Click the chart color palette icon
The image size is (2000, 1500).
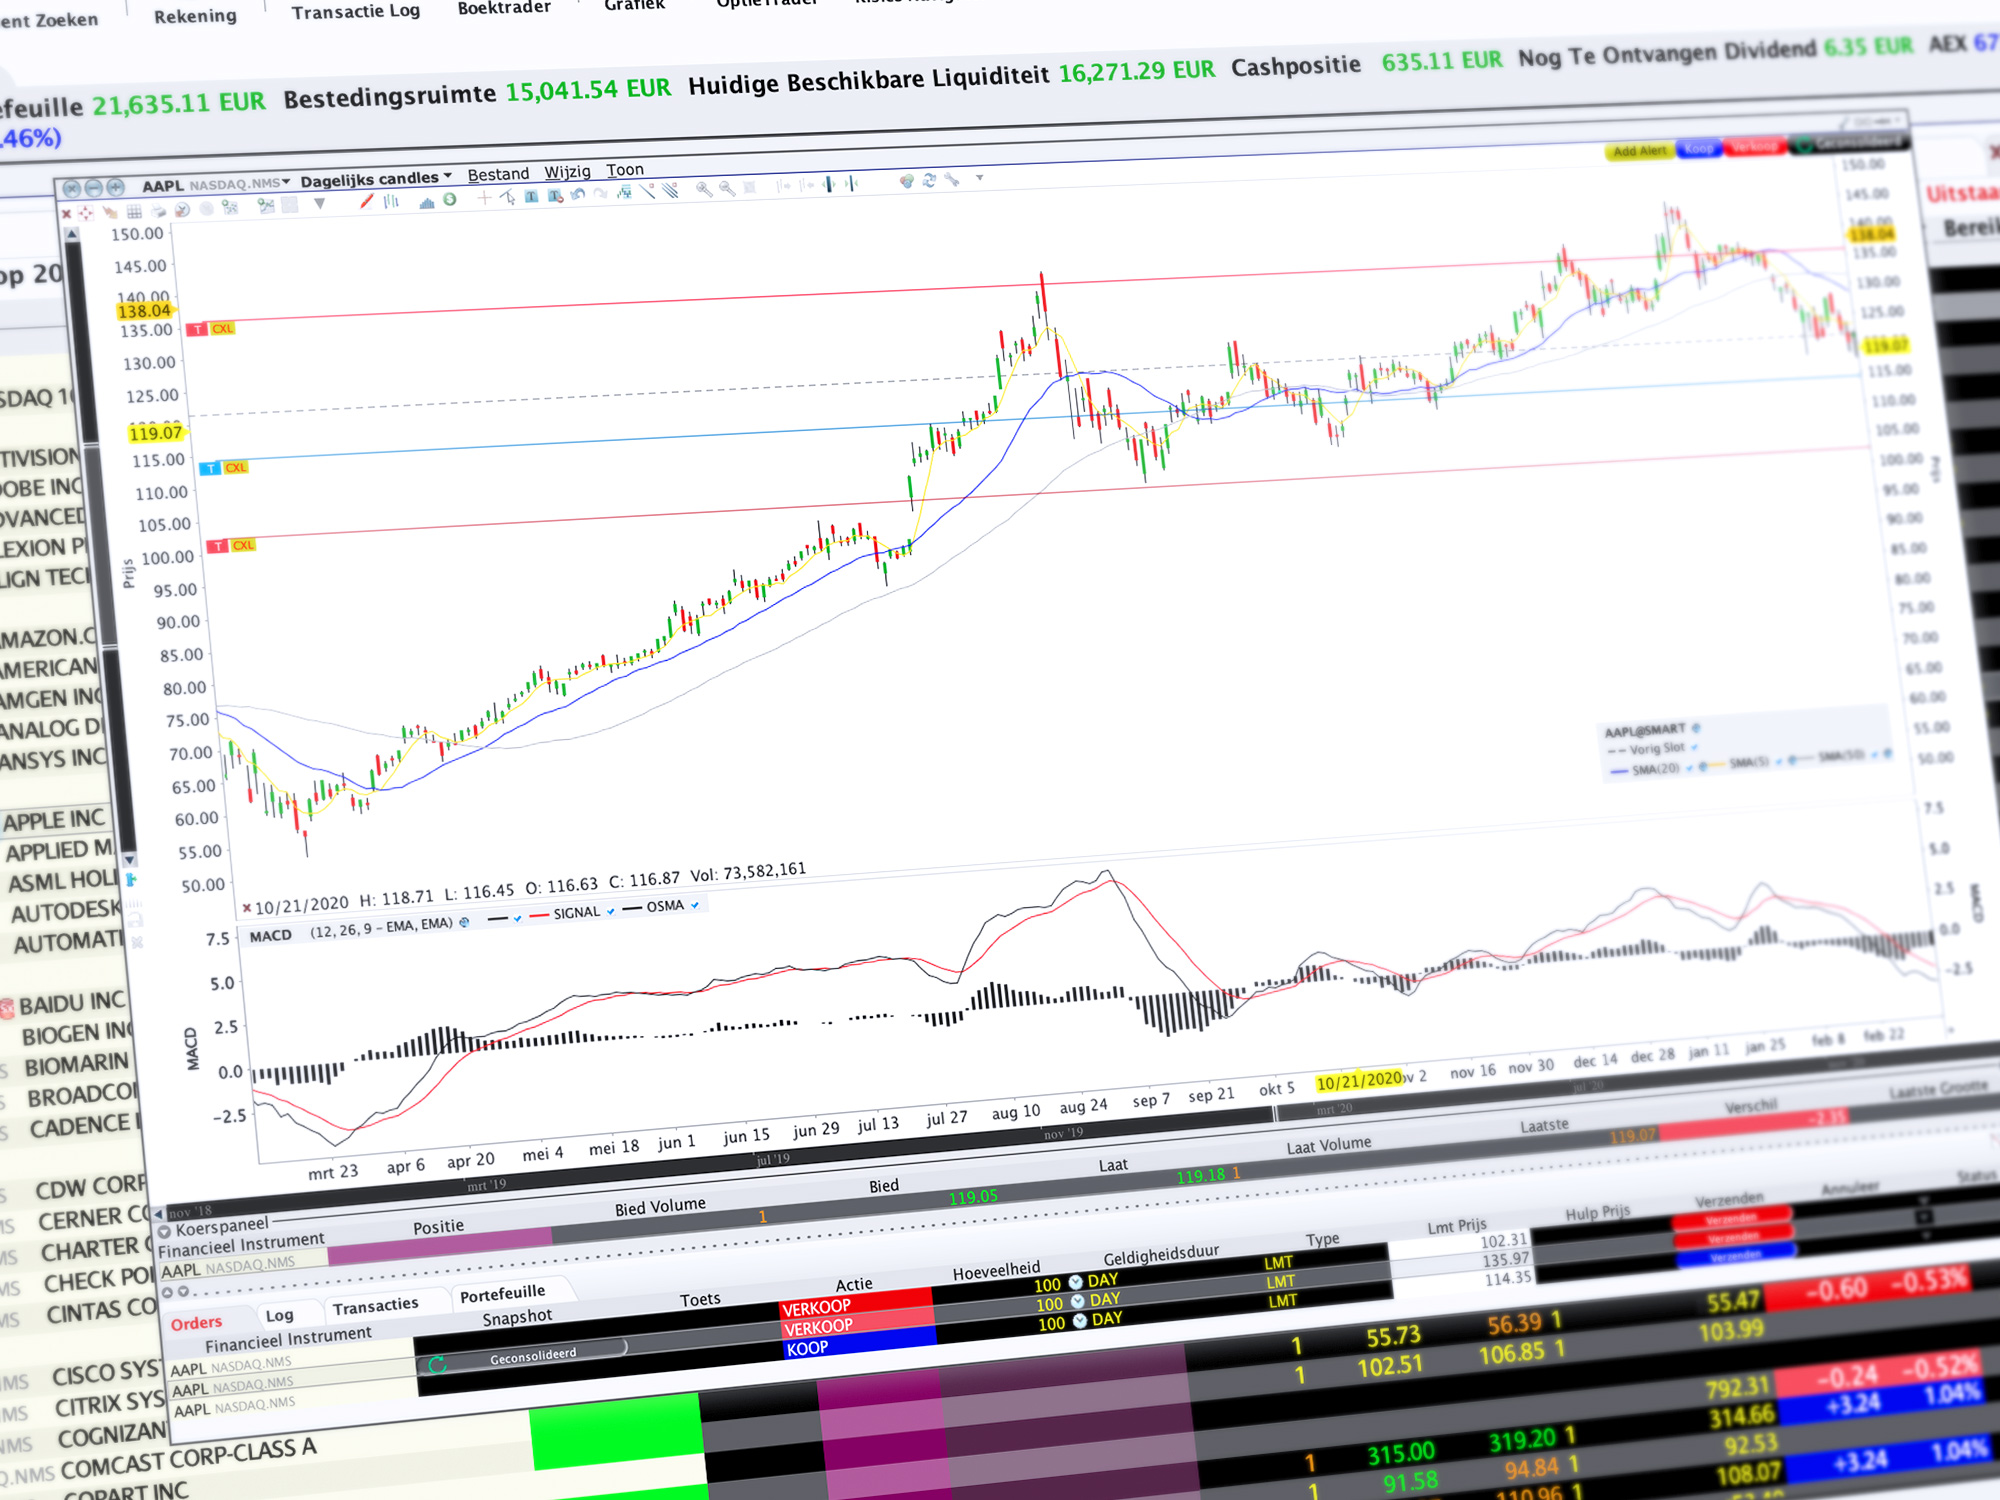(x=906, y=181)
